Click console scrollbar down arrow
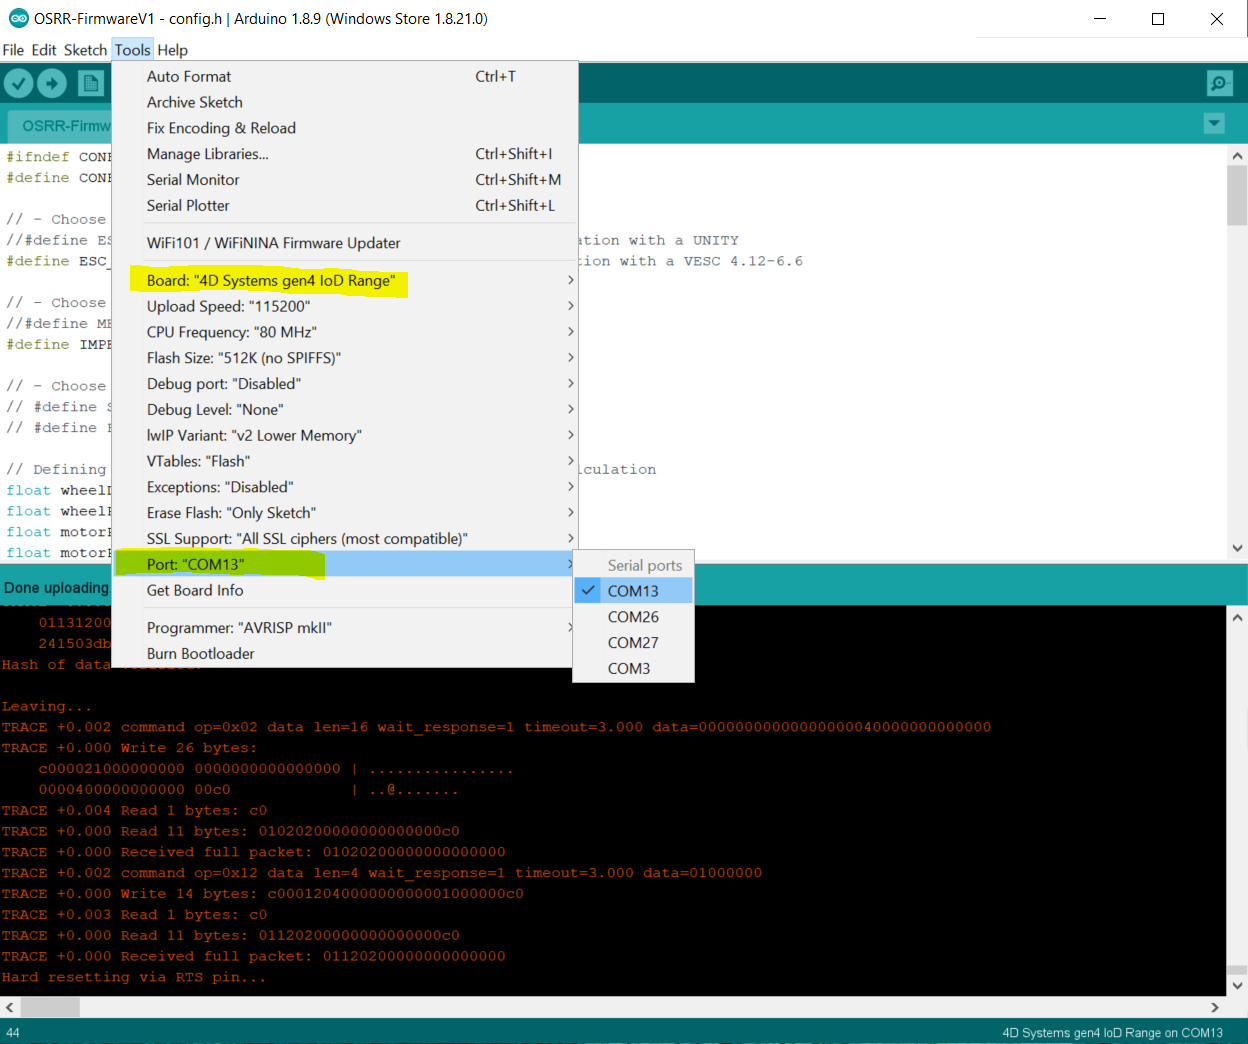This screenshot has width=1248, height=1044. 1237,985
